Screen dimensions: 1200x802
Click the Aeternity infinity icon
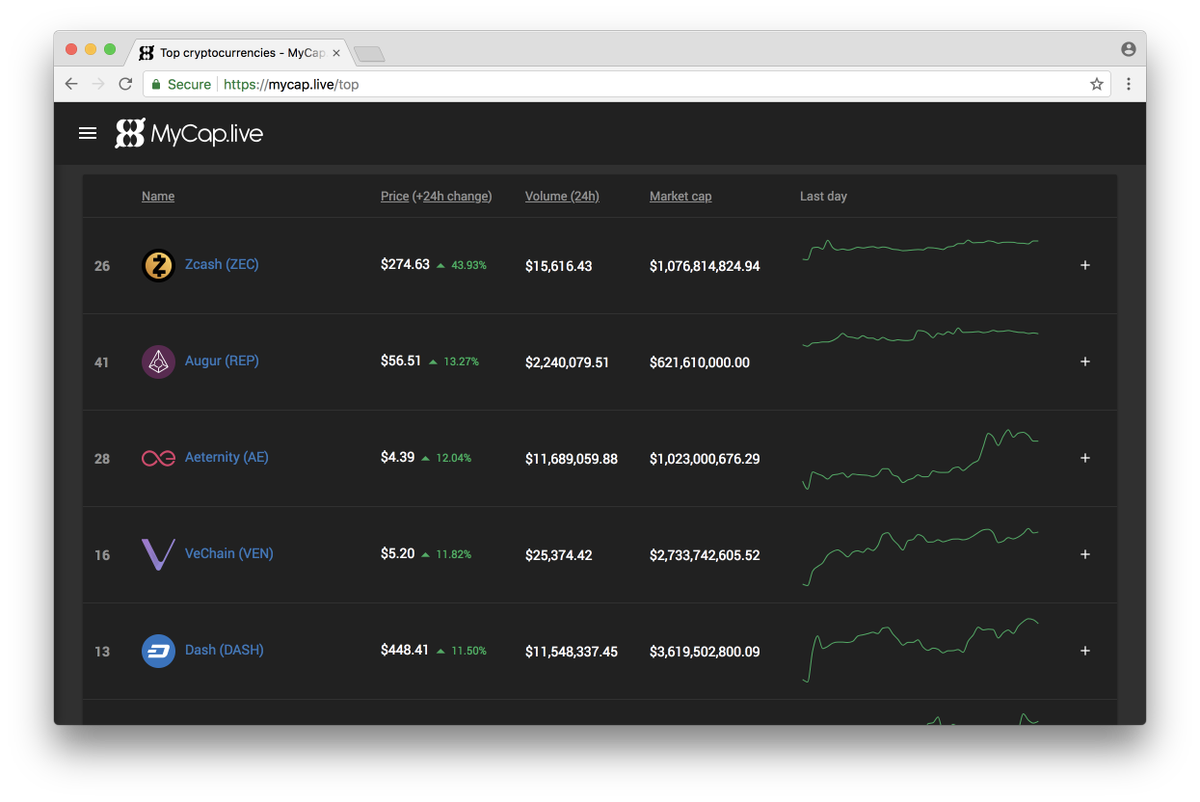[x=158, y=458]
